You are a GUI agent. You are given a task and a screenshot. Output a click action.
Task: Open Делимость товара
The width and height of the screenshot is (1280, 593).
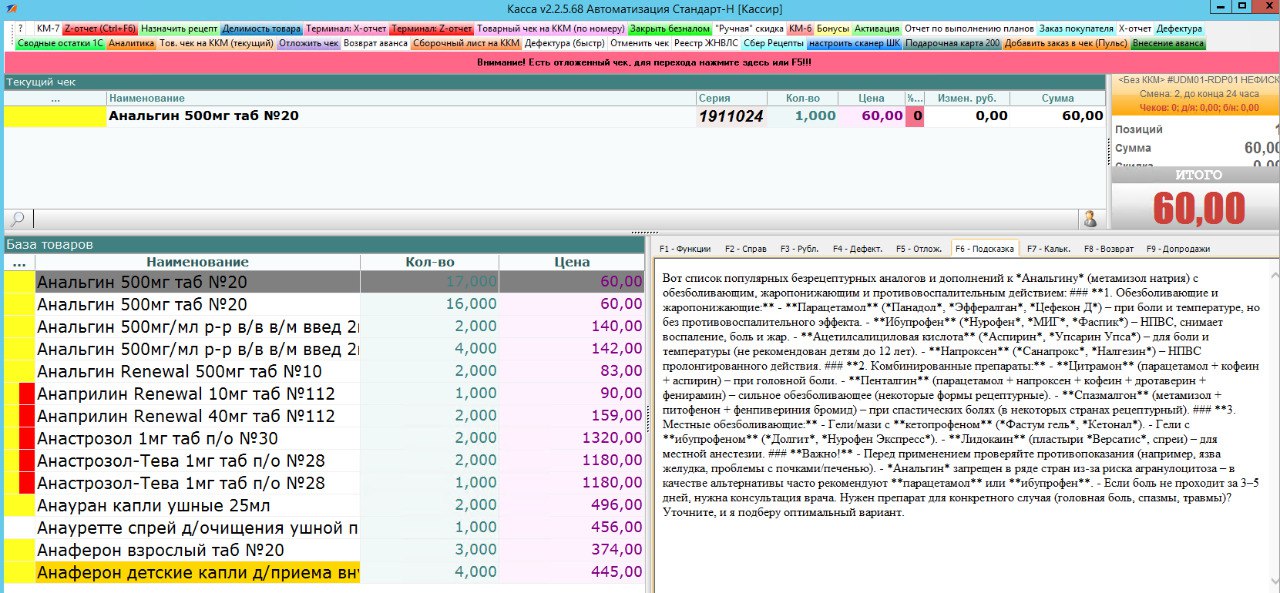pyautogui.click(x=261, y=29)
